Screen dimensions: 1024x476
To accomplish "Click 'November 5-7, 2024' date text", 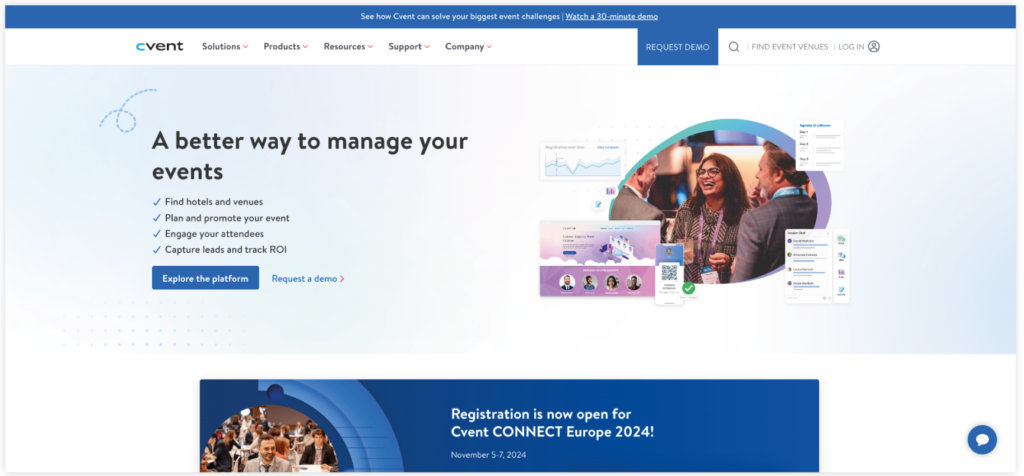I will pyautogui.click(x=488, y=454).
